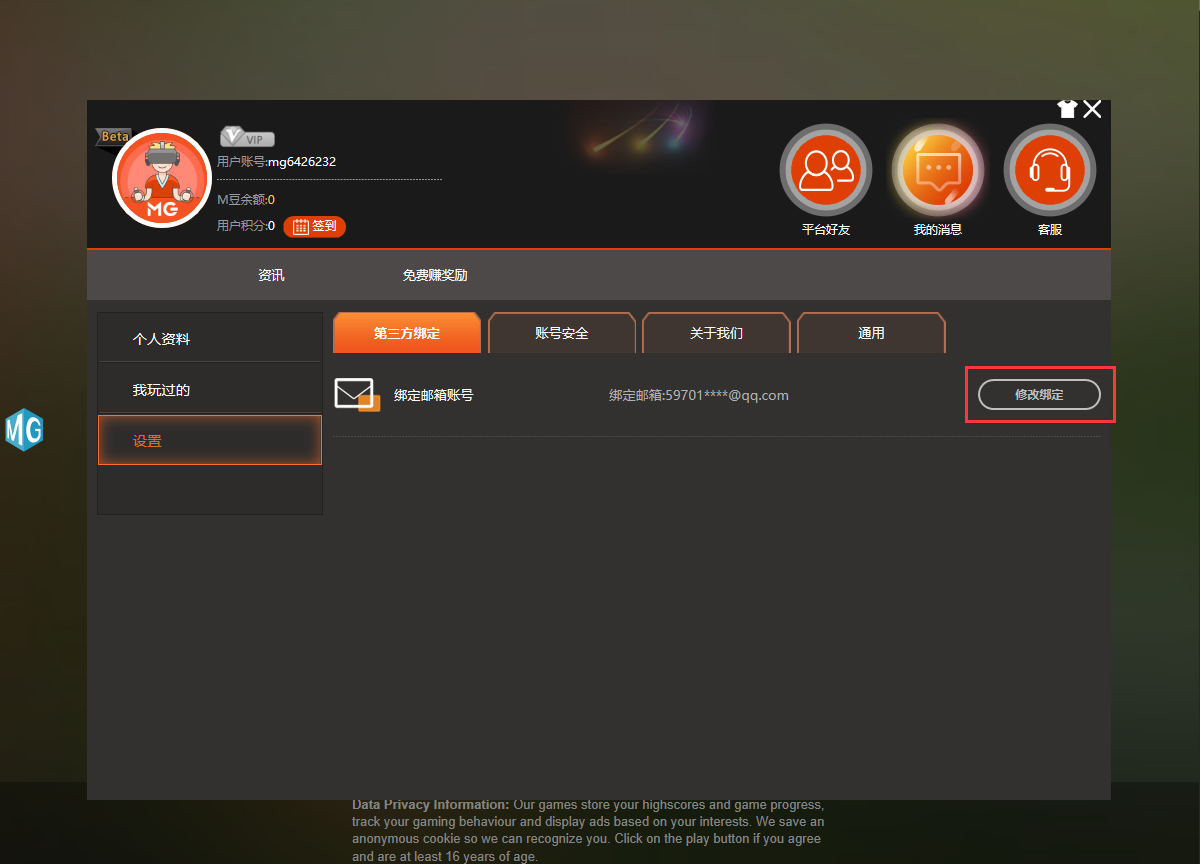Select 个人资料 in the sidebar
The image size is (1200, 864).
point(209,339)
